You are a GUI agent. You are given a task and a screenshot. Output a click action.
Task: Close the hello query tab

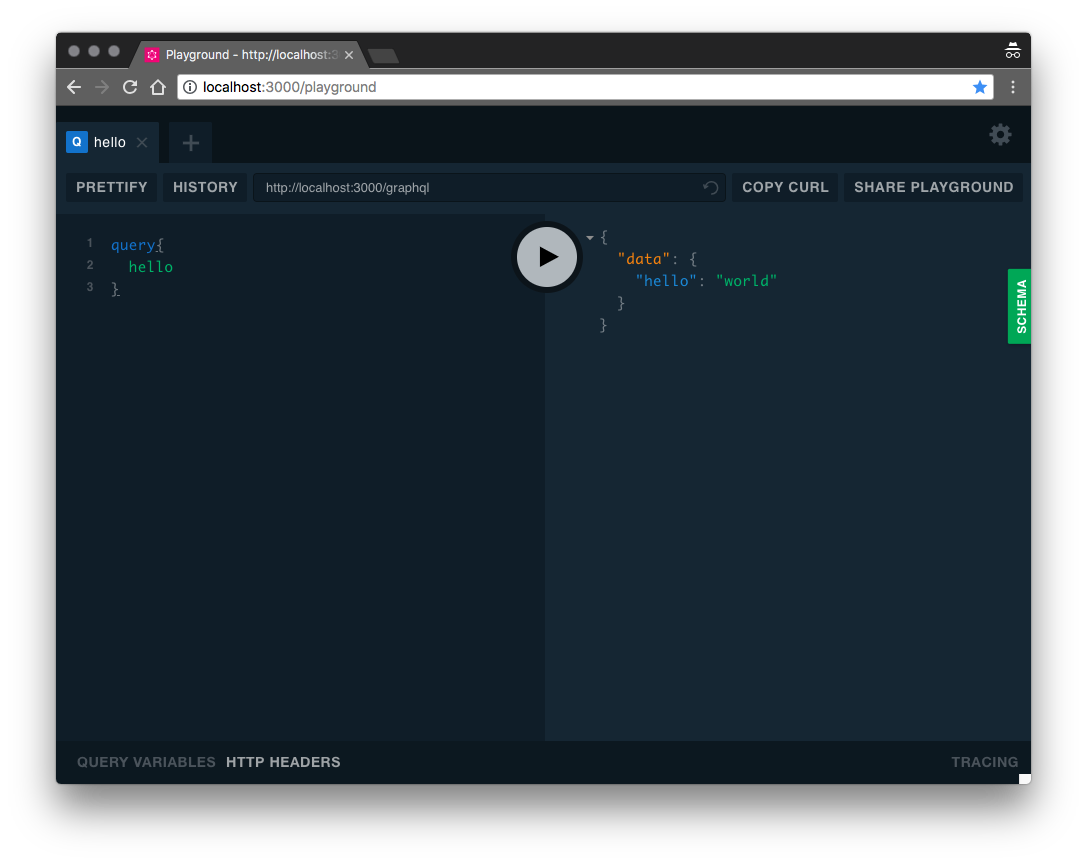(142, 142)
